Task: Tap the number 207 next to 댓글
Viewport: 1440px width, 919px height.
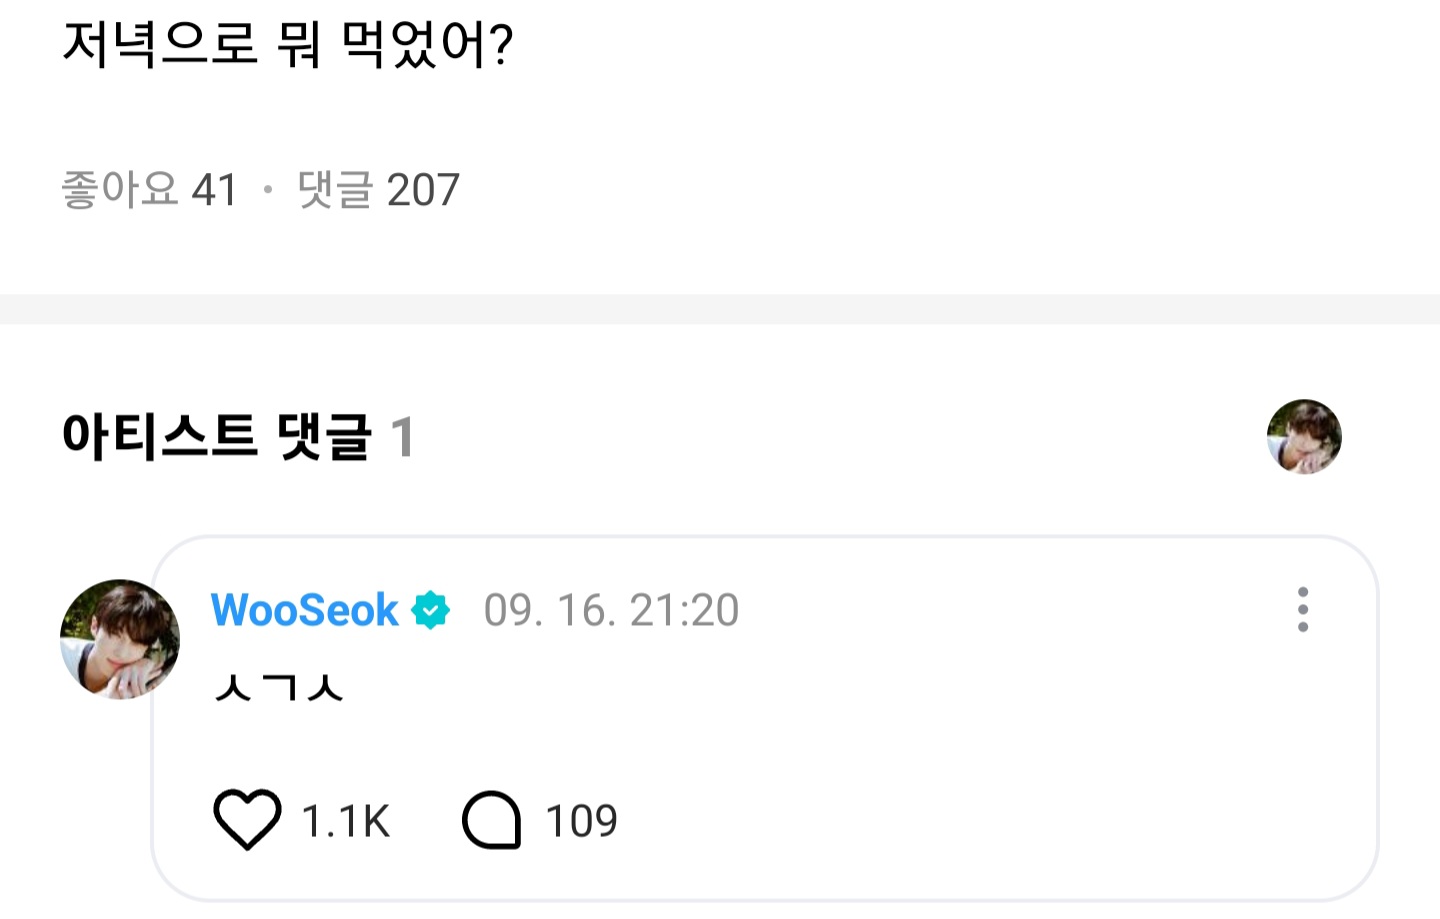Action: pos(423,190)
